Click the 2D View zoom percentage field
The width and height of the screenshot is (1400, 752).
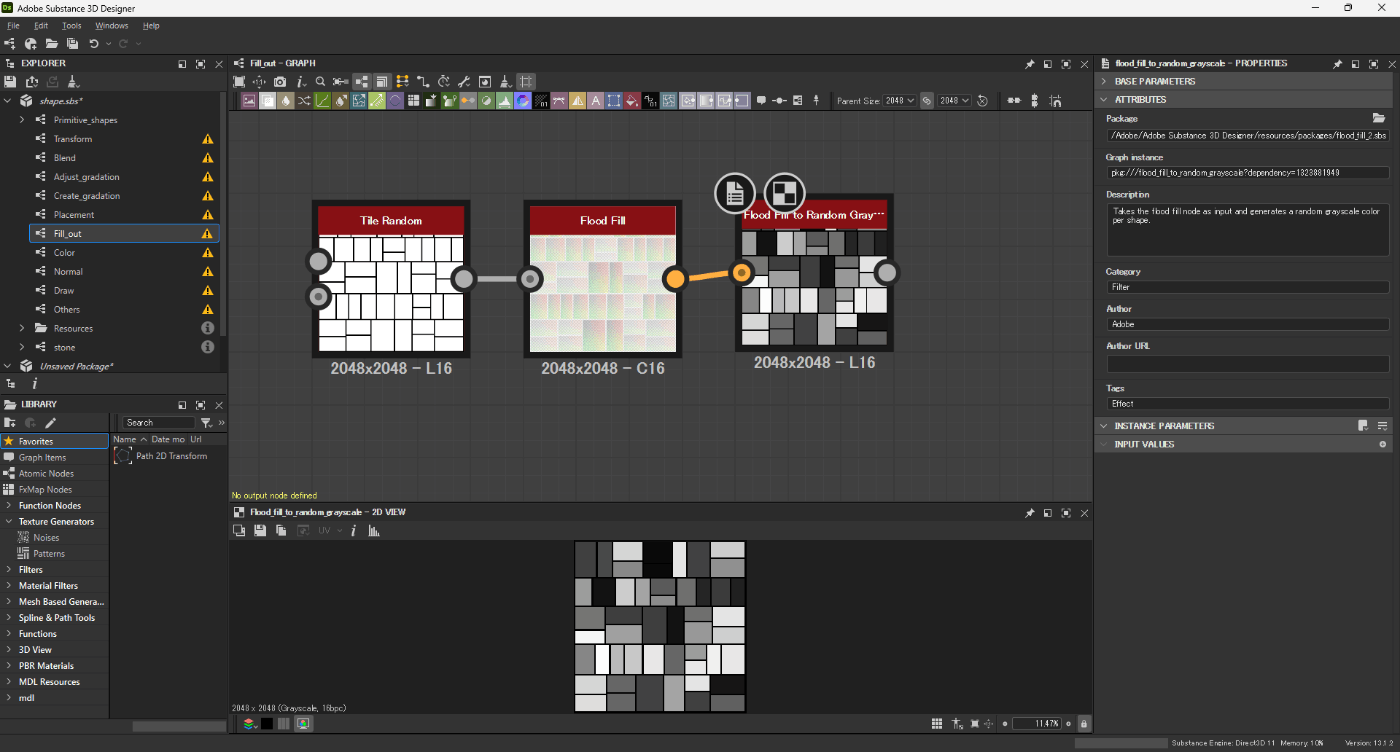click(x=1036, y=723)
